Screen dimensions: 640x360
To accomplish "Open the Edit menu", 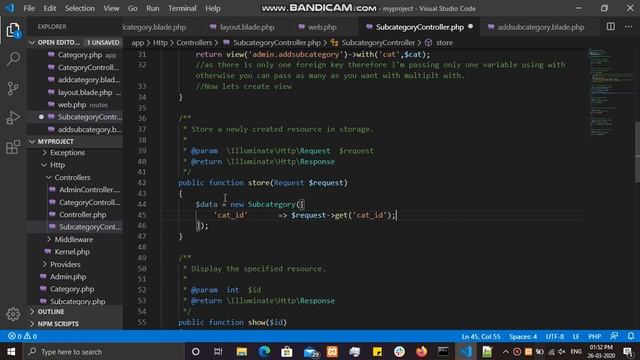I will click(50, 8).
